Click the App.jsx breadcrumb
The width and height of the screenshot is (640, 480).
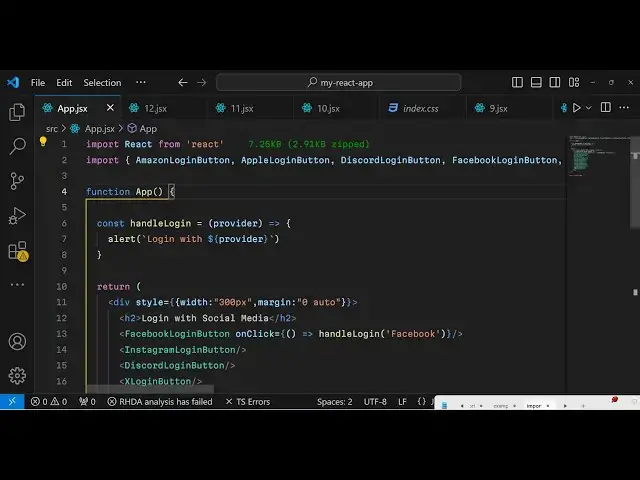[x=93, y=129]
